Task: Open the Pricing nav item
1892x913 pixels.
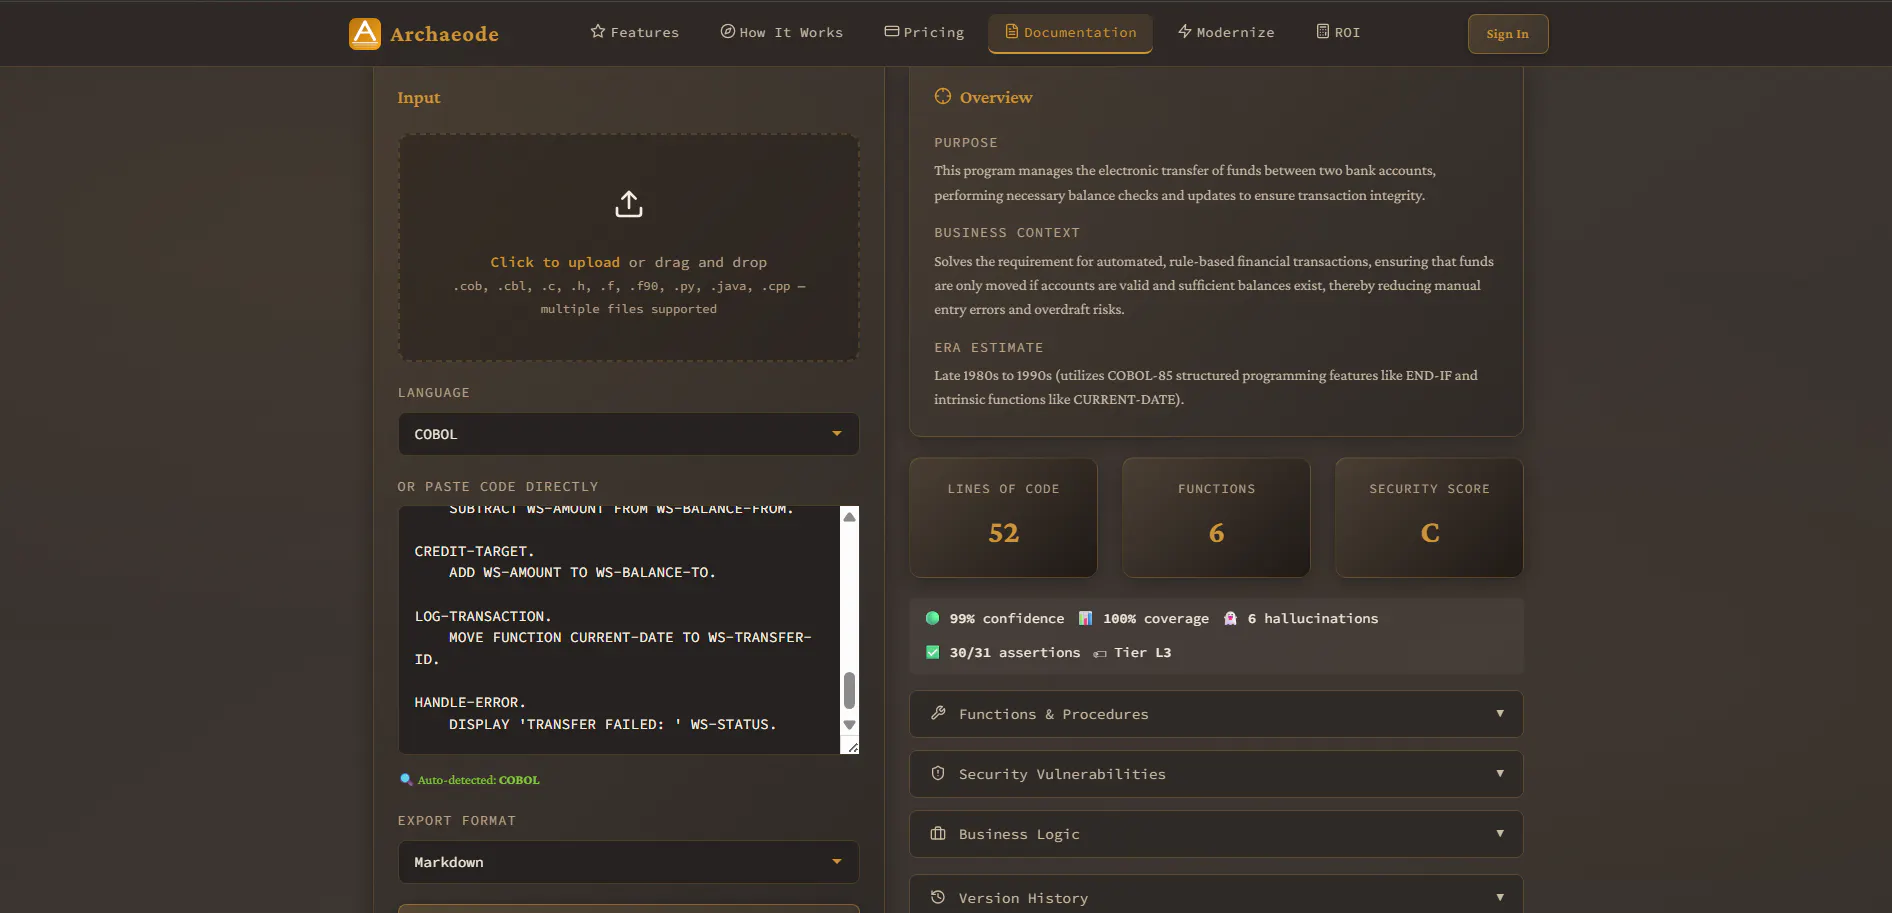Action: [925, 33]
